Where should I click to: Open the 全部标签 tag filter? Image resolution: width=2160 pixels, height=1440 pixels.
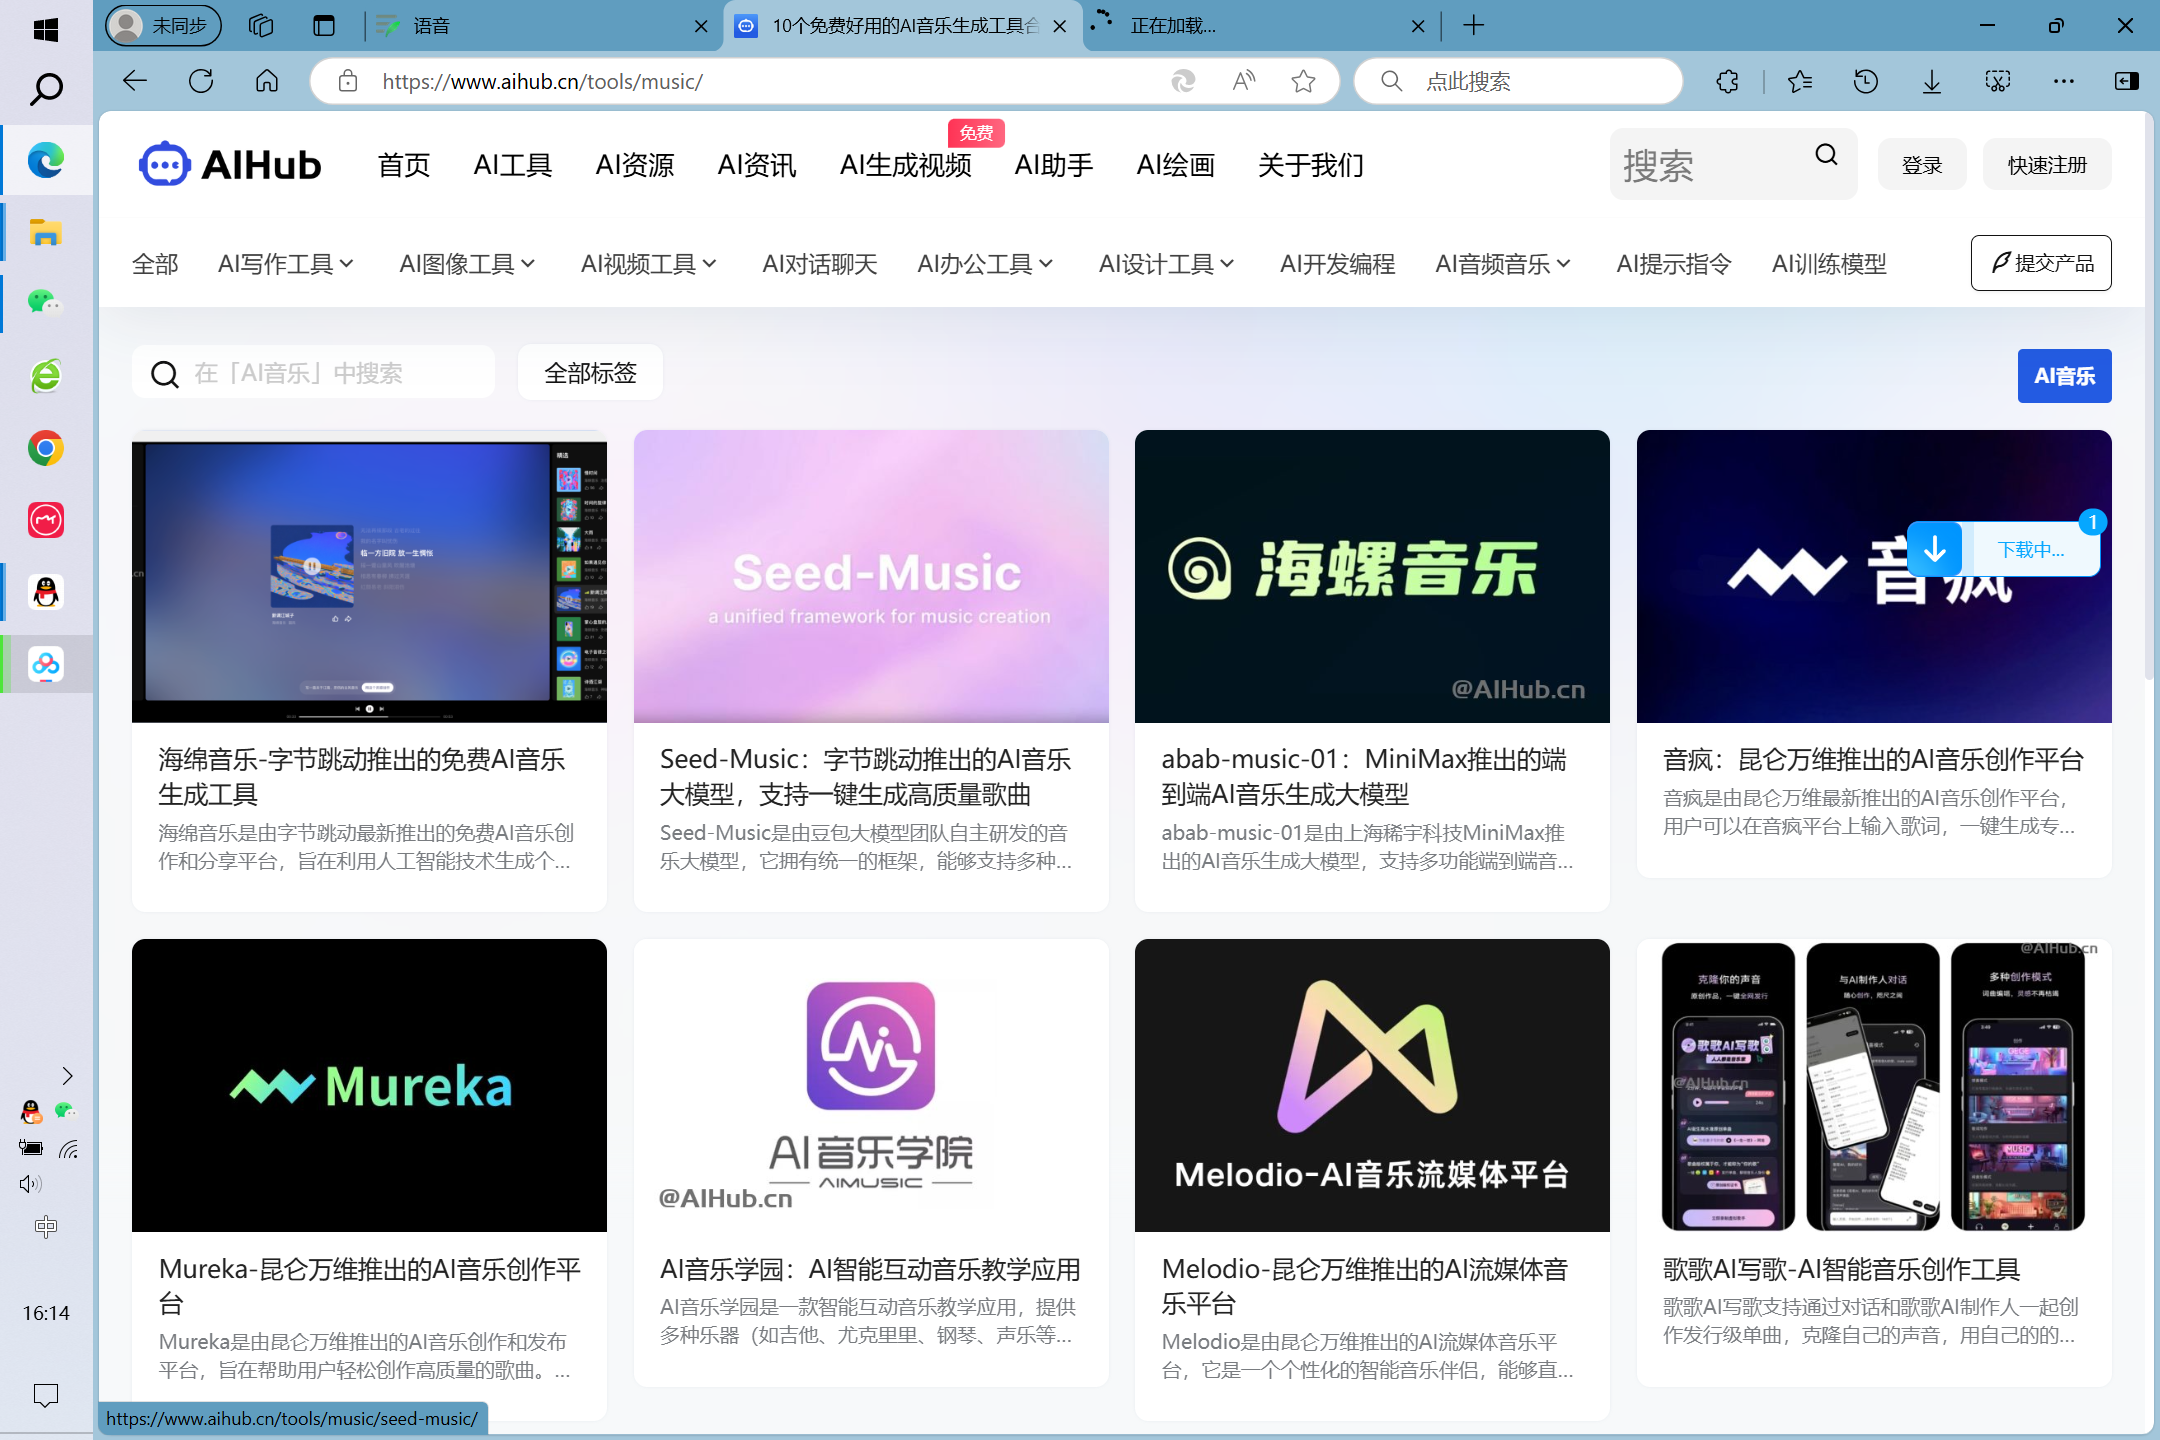pyautogui.click(x=590, y=373)
